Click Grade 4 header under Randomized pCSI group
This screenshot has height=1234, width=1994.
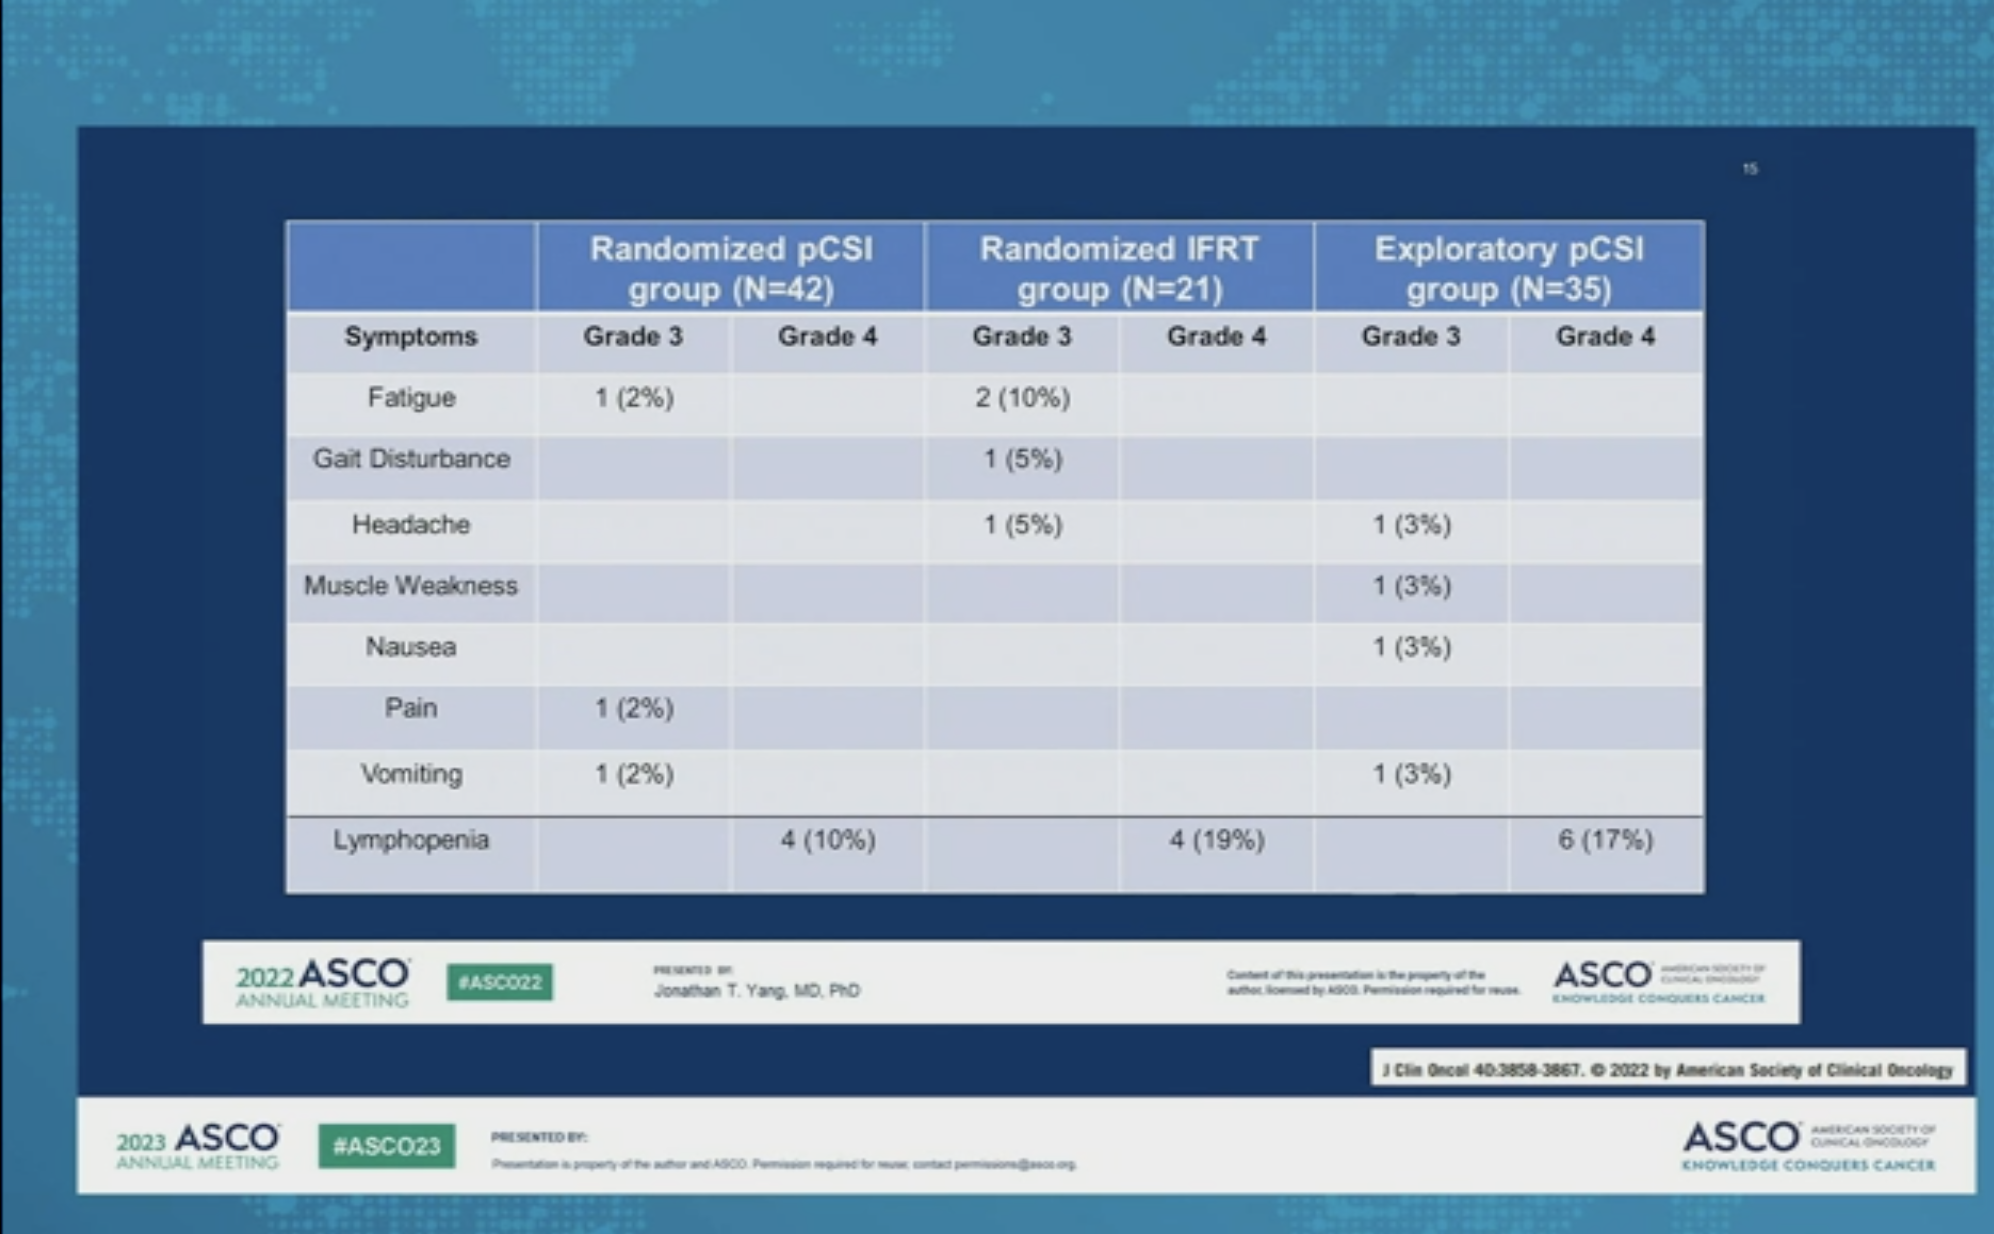(x=827, y=336)
